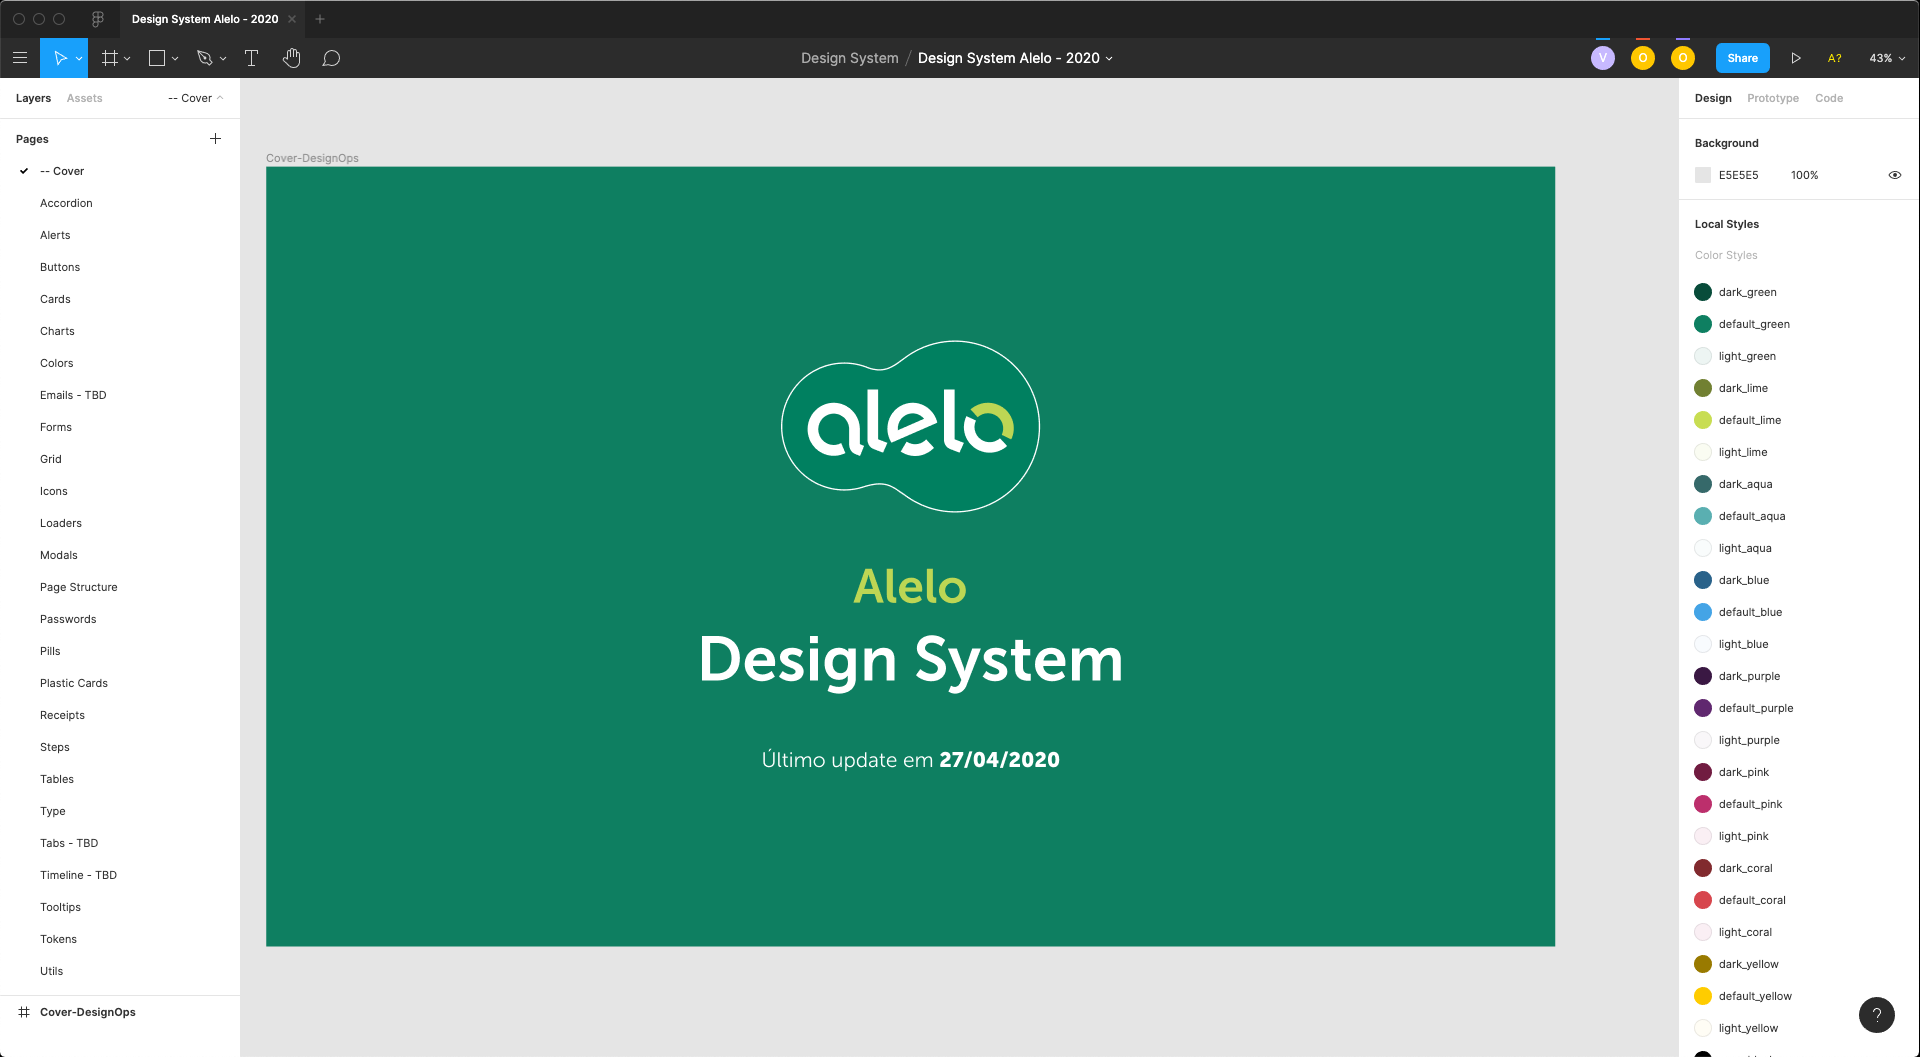Switch to the Assets tab
1920x1057 pixels.
[84, 98]
